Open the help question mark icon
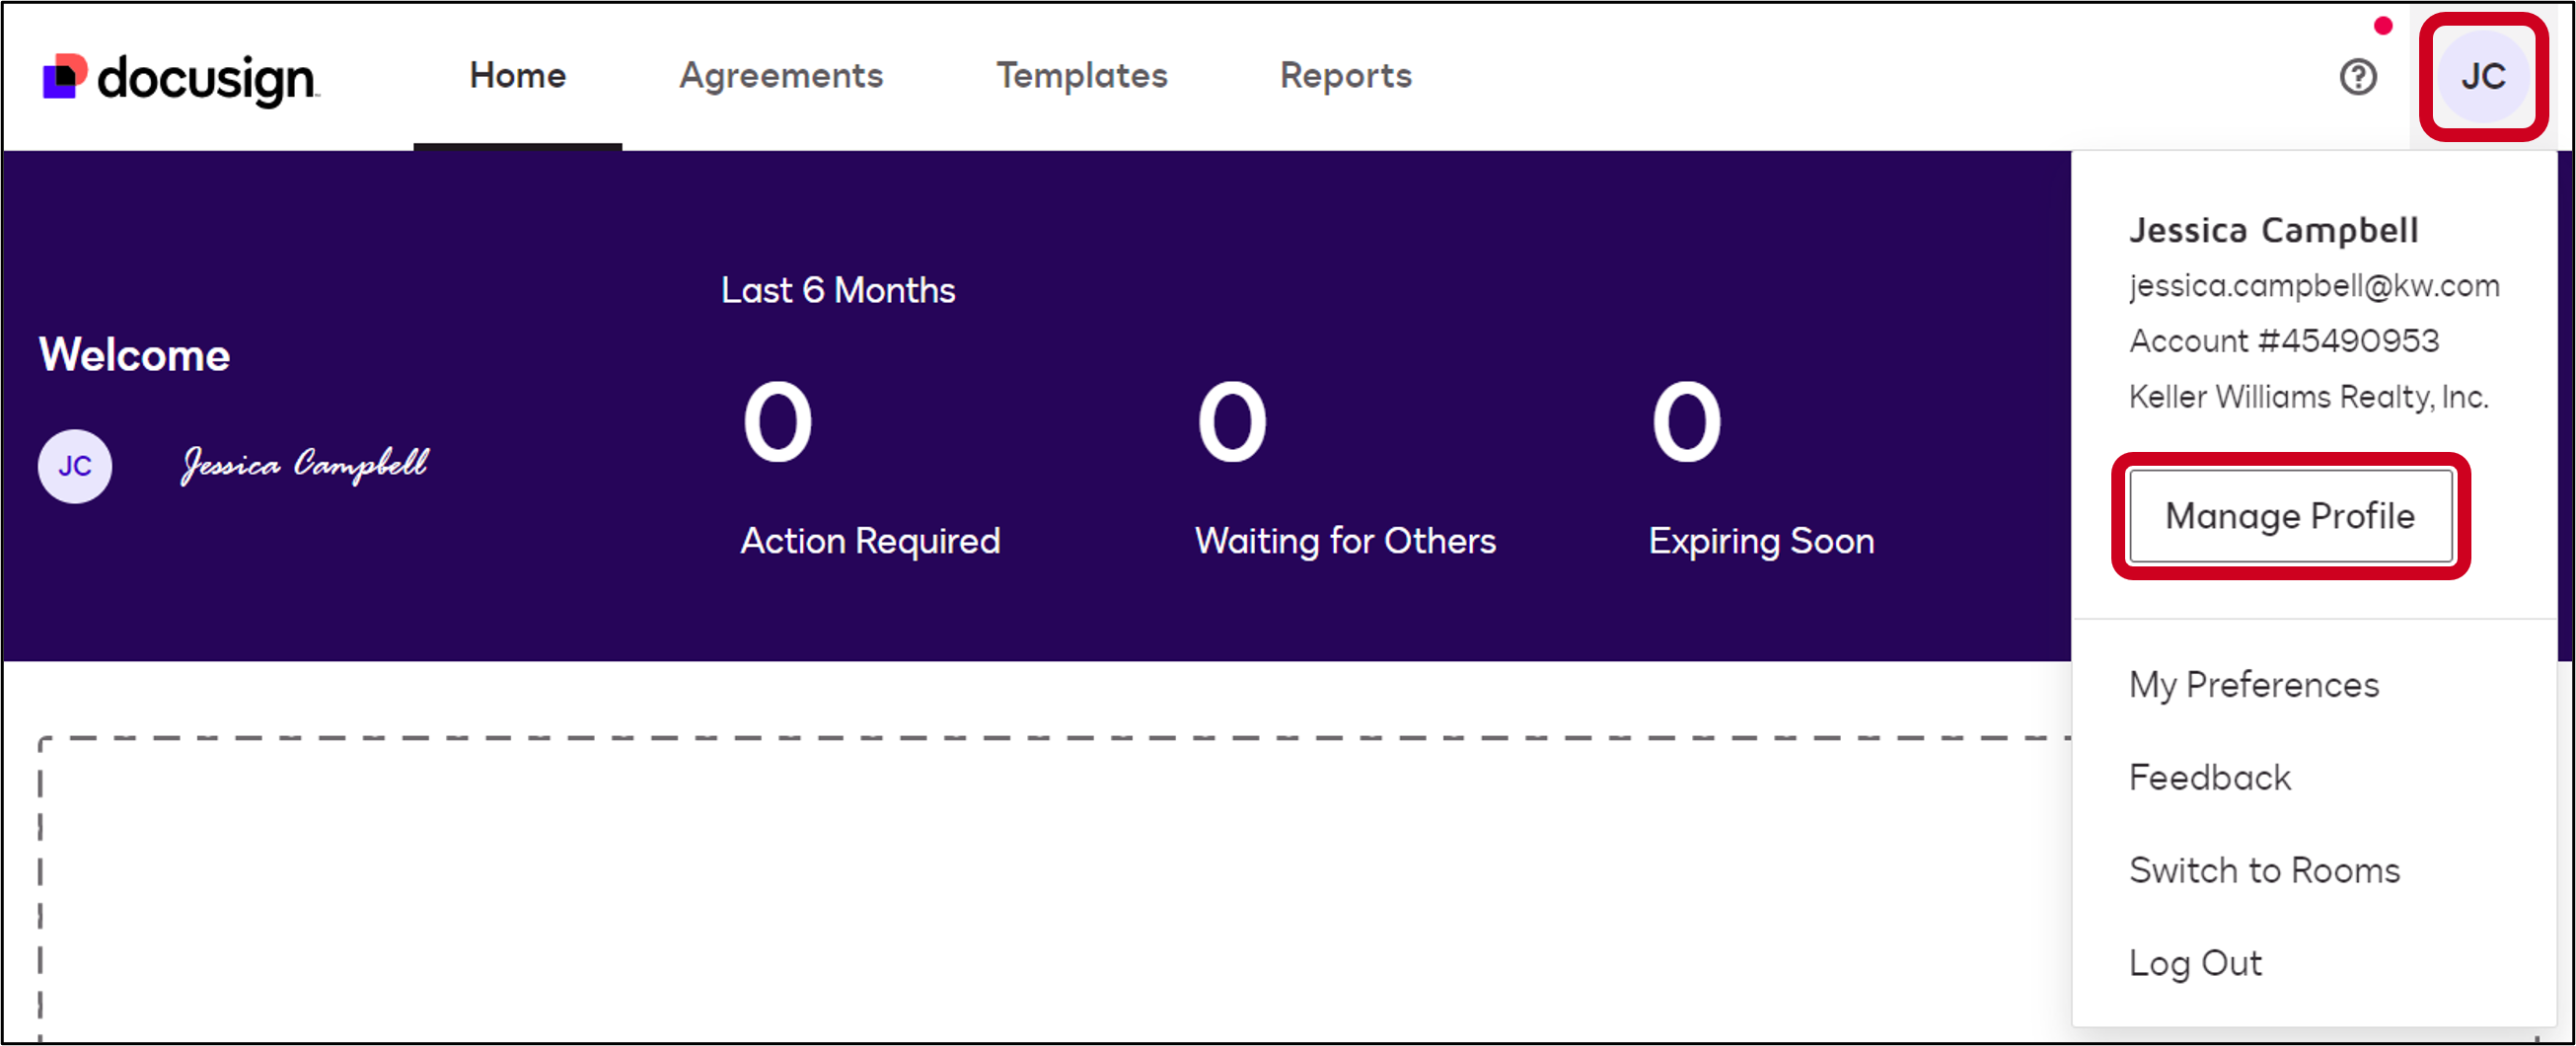 [x=2357, y=77]
